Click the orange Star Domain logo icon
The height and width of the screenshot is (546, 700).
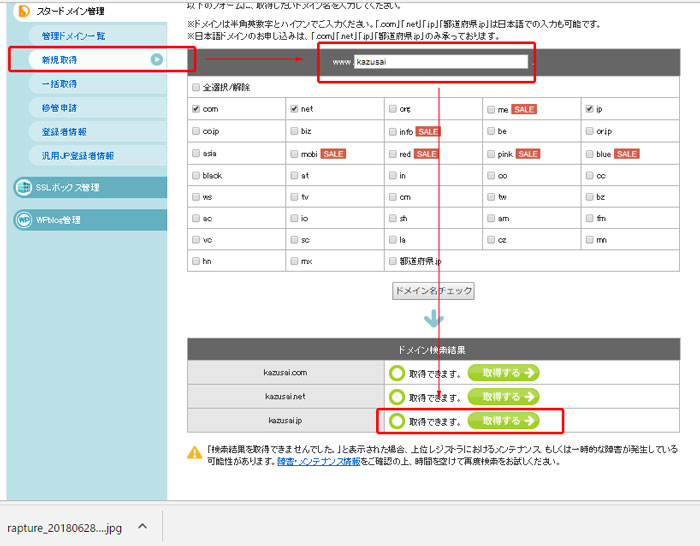(23, 11)
